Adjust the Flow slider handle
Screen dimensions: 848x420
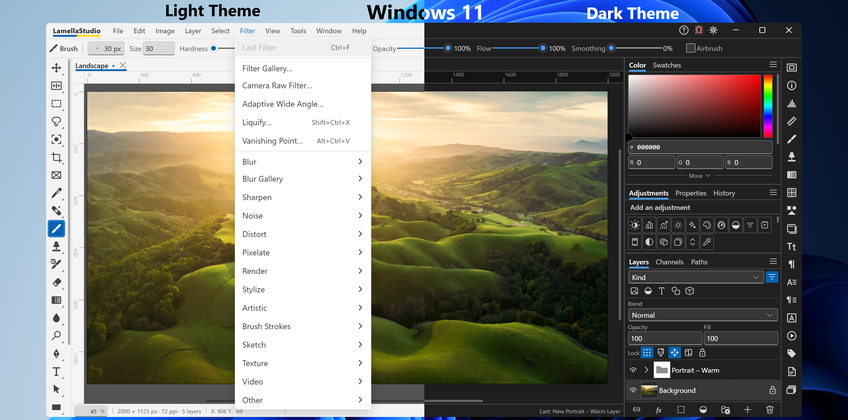point(542,48)
